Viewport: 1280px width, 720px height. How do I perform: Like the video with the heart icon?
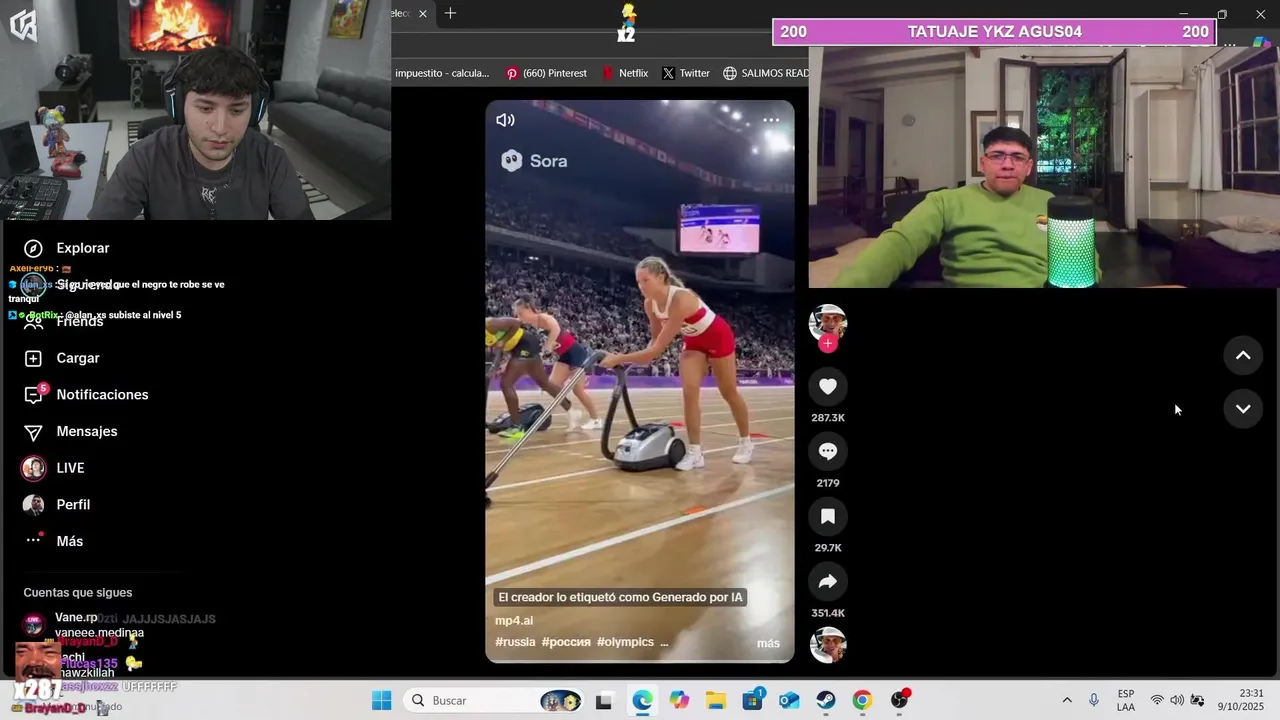point(828,386)
